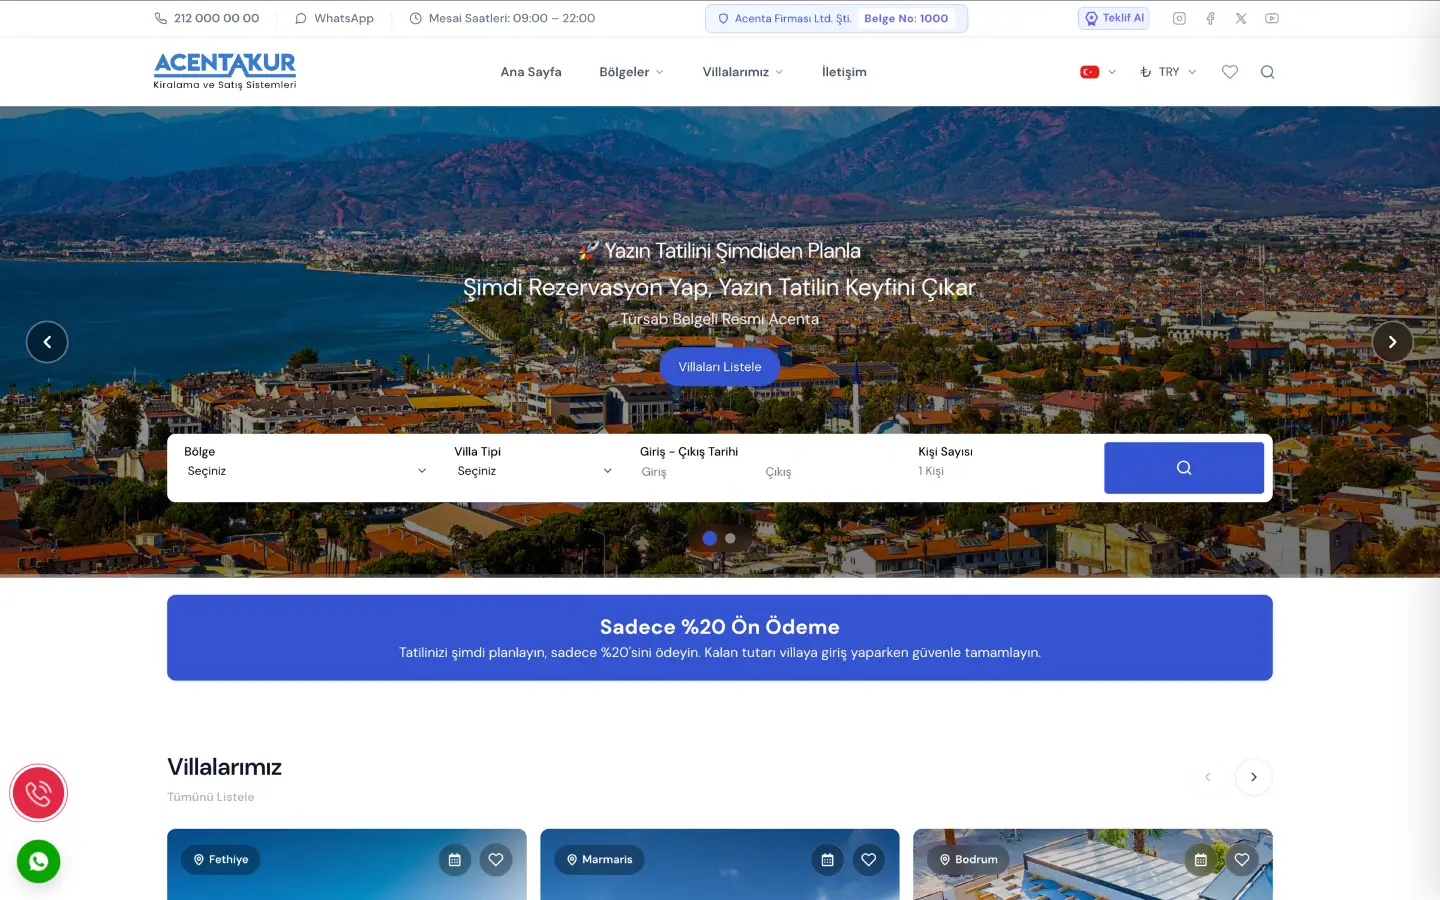Open favorites heart icon in header
Viewport: 1440px width, 900px height.
click(1230, 72)
